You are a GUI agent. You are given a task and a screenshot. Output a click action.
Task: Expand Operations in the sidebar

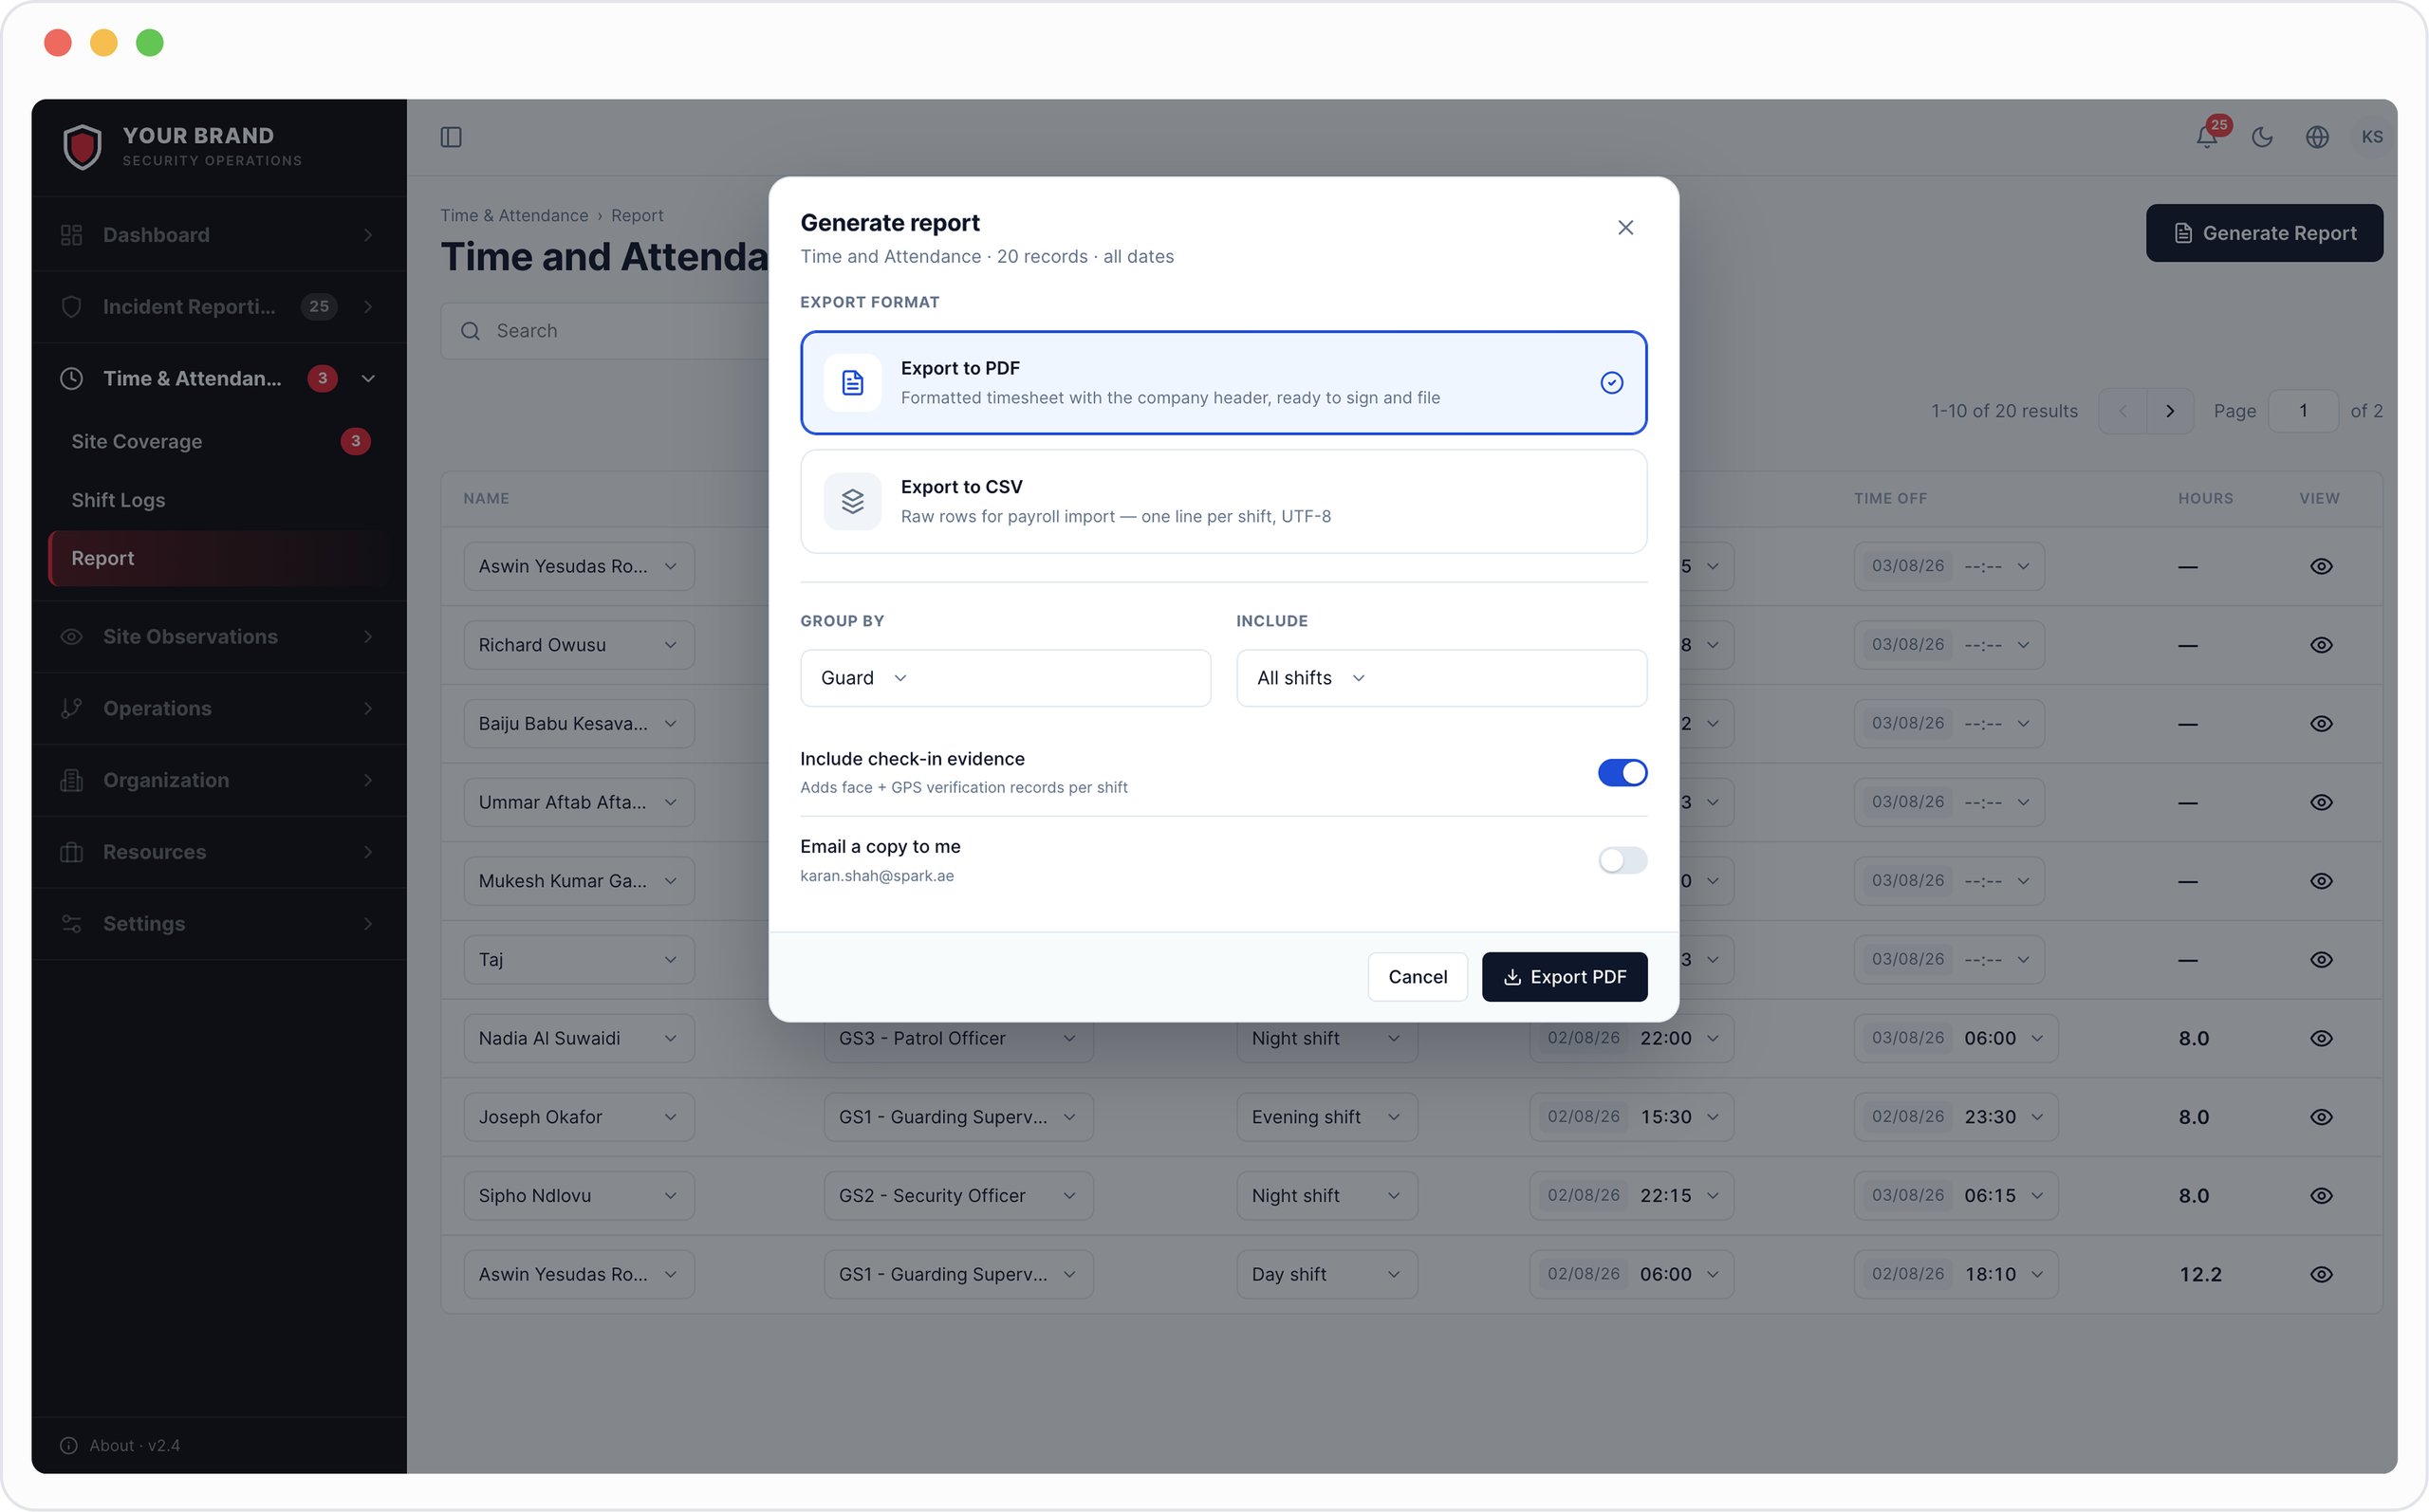point(219,708)
